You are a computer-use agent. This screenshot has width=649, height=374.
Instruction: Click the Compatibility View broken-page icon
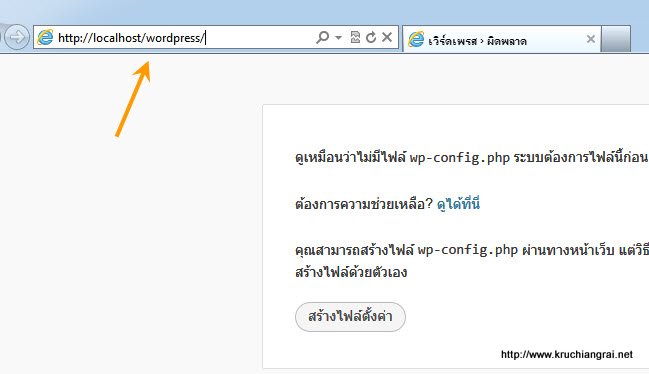tap(355, 37)
